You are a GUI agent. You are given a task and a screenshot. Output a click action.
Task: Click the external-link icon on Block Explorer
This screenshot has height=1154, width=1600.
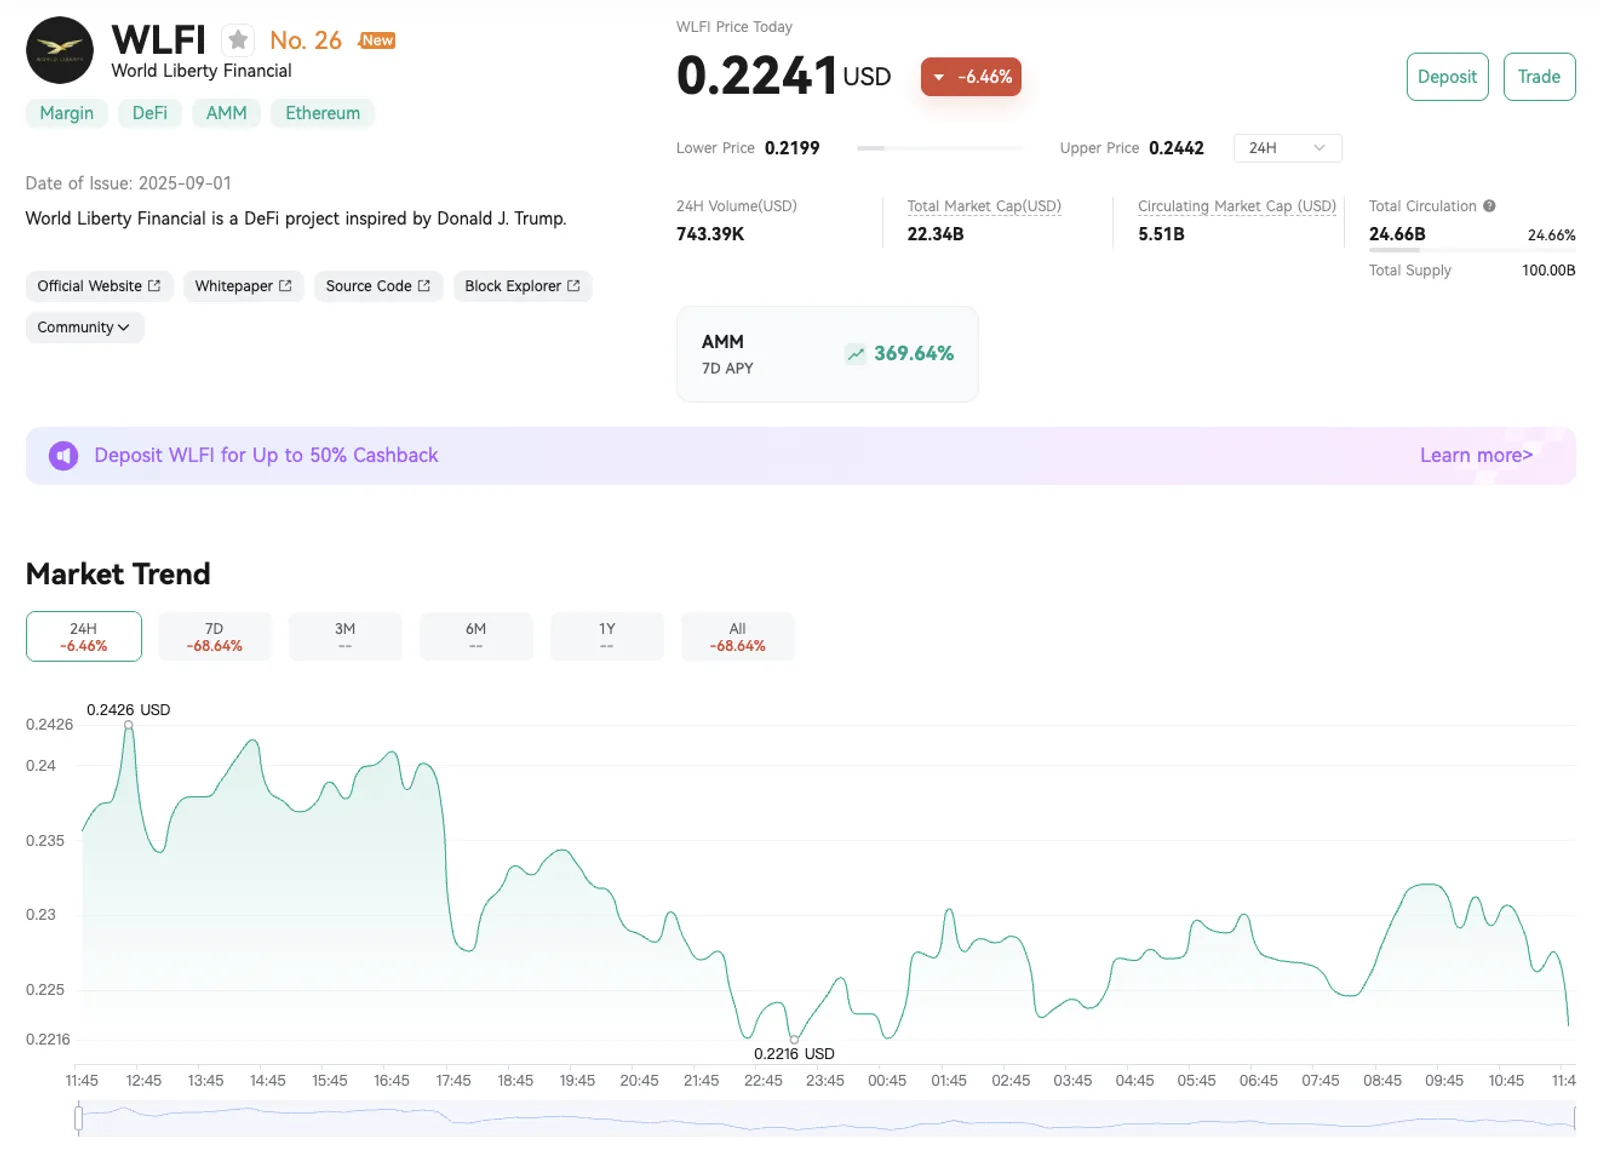coord(573,286)
